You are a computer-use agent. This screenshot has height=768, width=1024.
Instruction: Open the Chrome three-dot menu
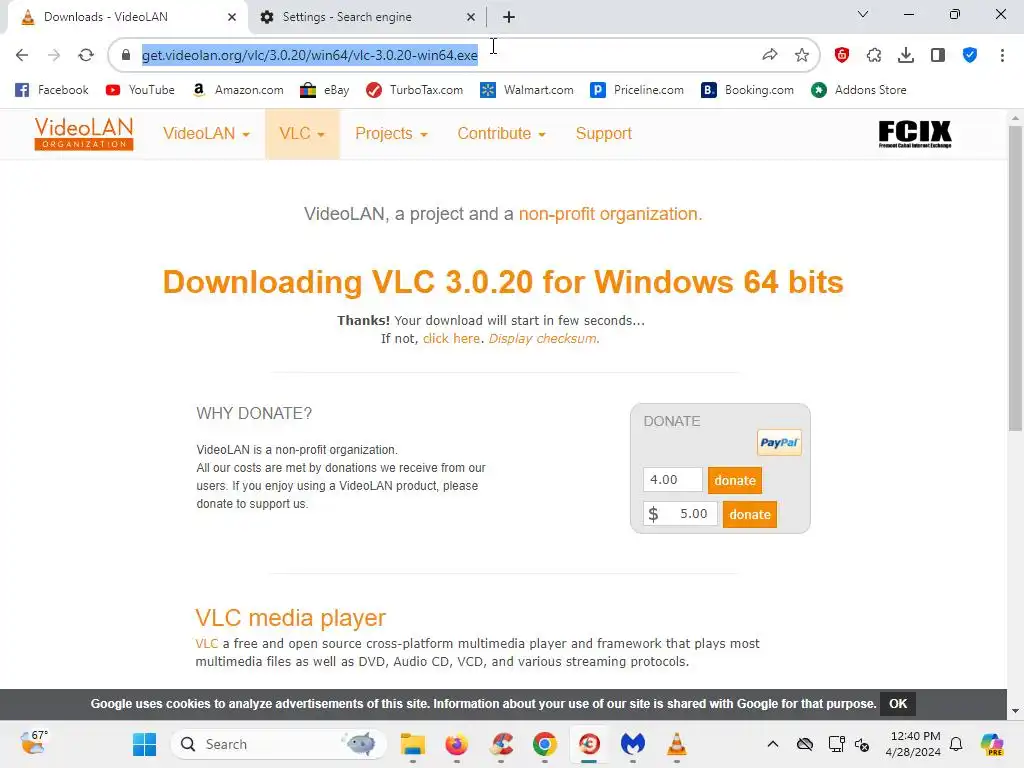[x=1002, y=55]
